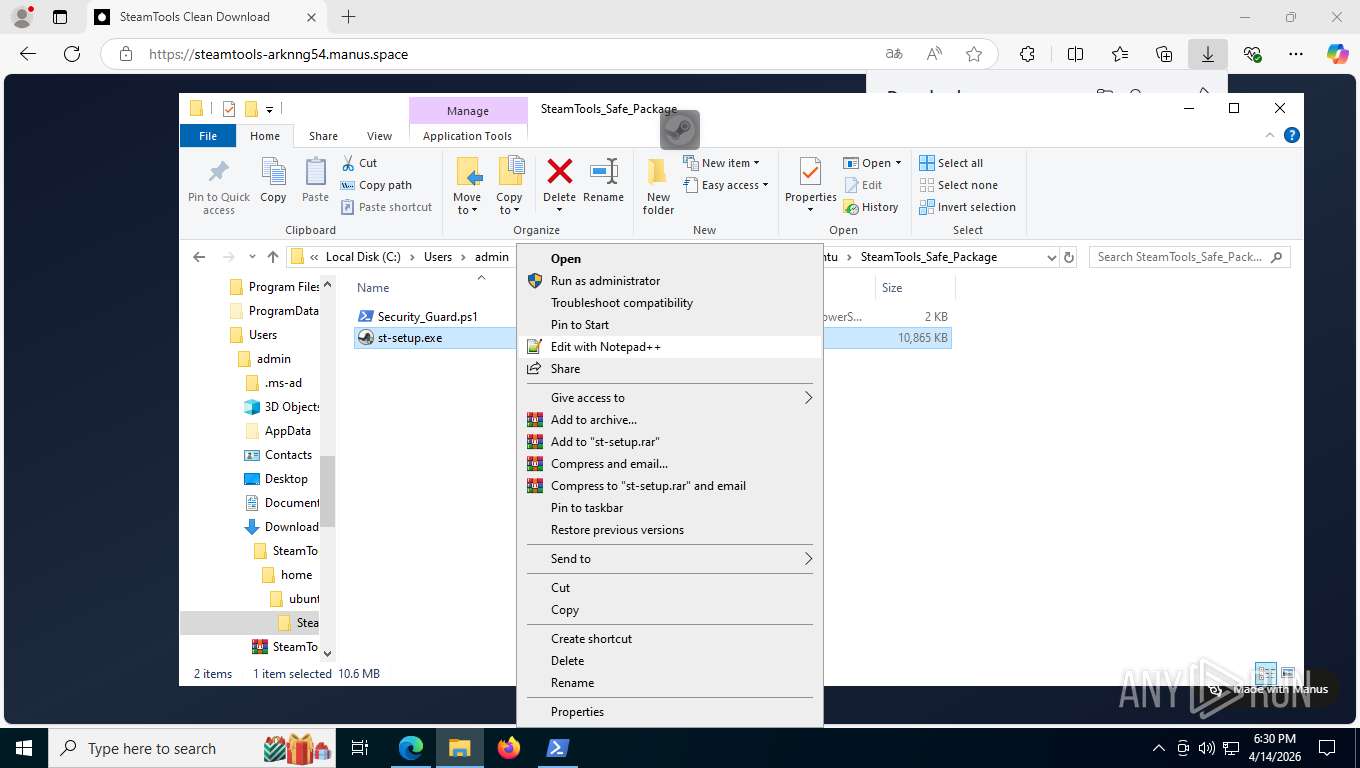The height and width of the screenshot is (768, 1360).
Task: Click Invert selection in ribbon
Action: [x=967, y=207]
